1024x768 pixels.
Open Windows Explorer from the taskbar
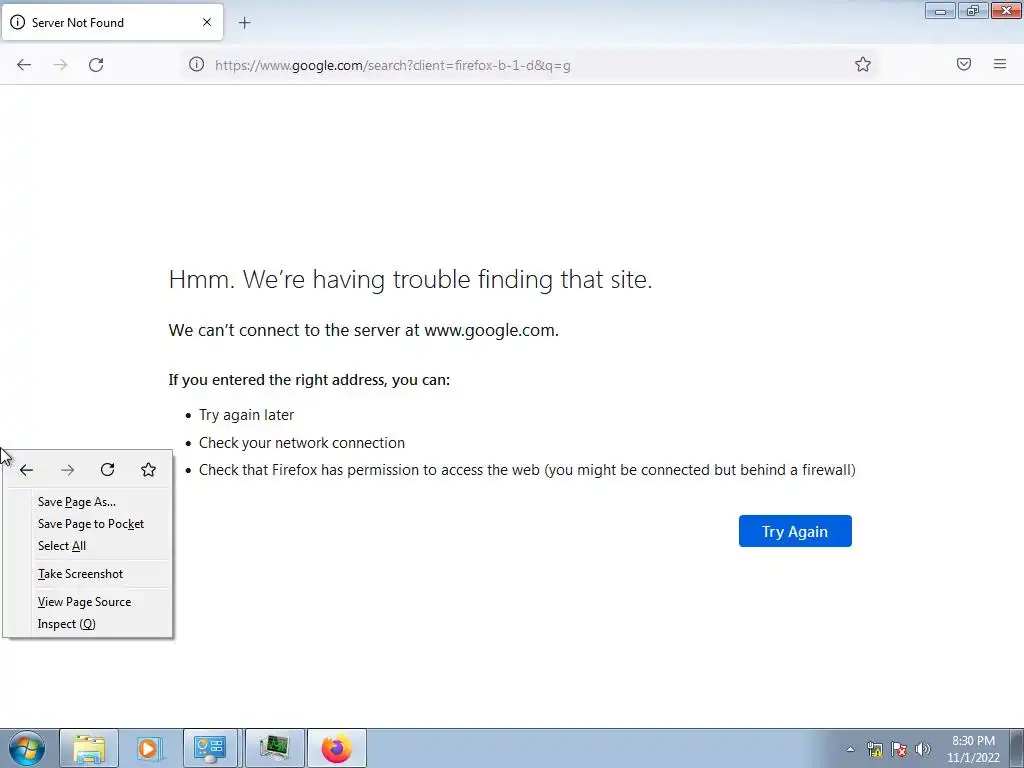click(x=89, y=748)
